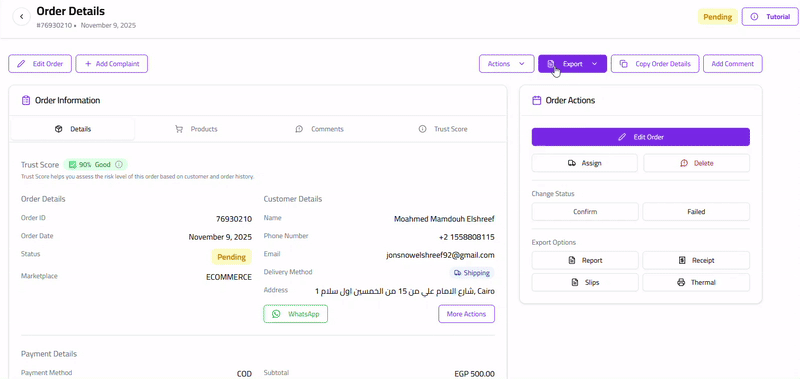Click the plus icon in Add Complaint
The width and height of the screenshot is (800, 379).
coord(88,64)
